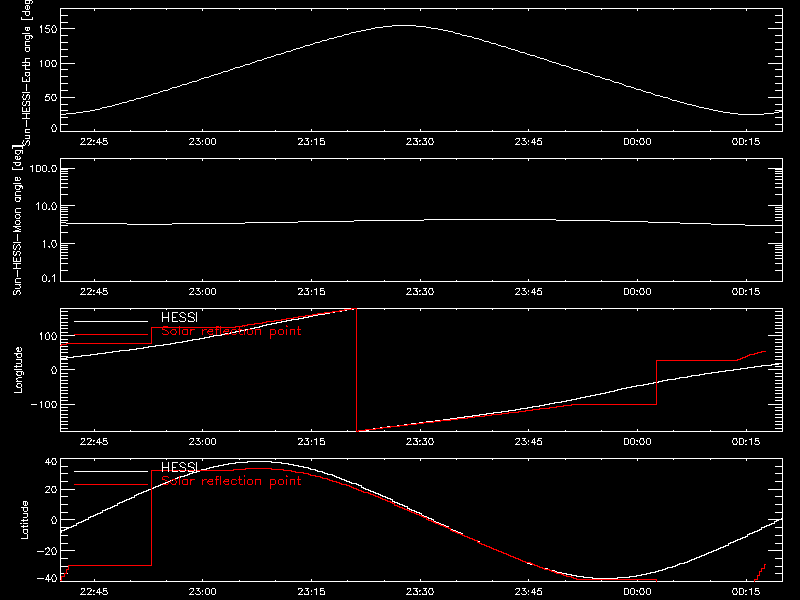The height and width of the screenshot is (600, 800).
Task: Click 23:30 time label under Longitude plot
Action: (x=420, y=442)
